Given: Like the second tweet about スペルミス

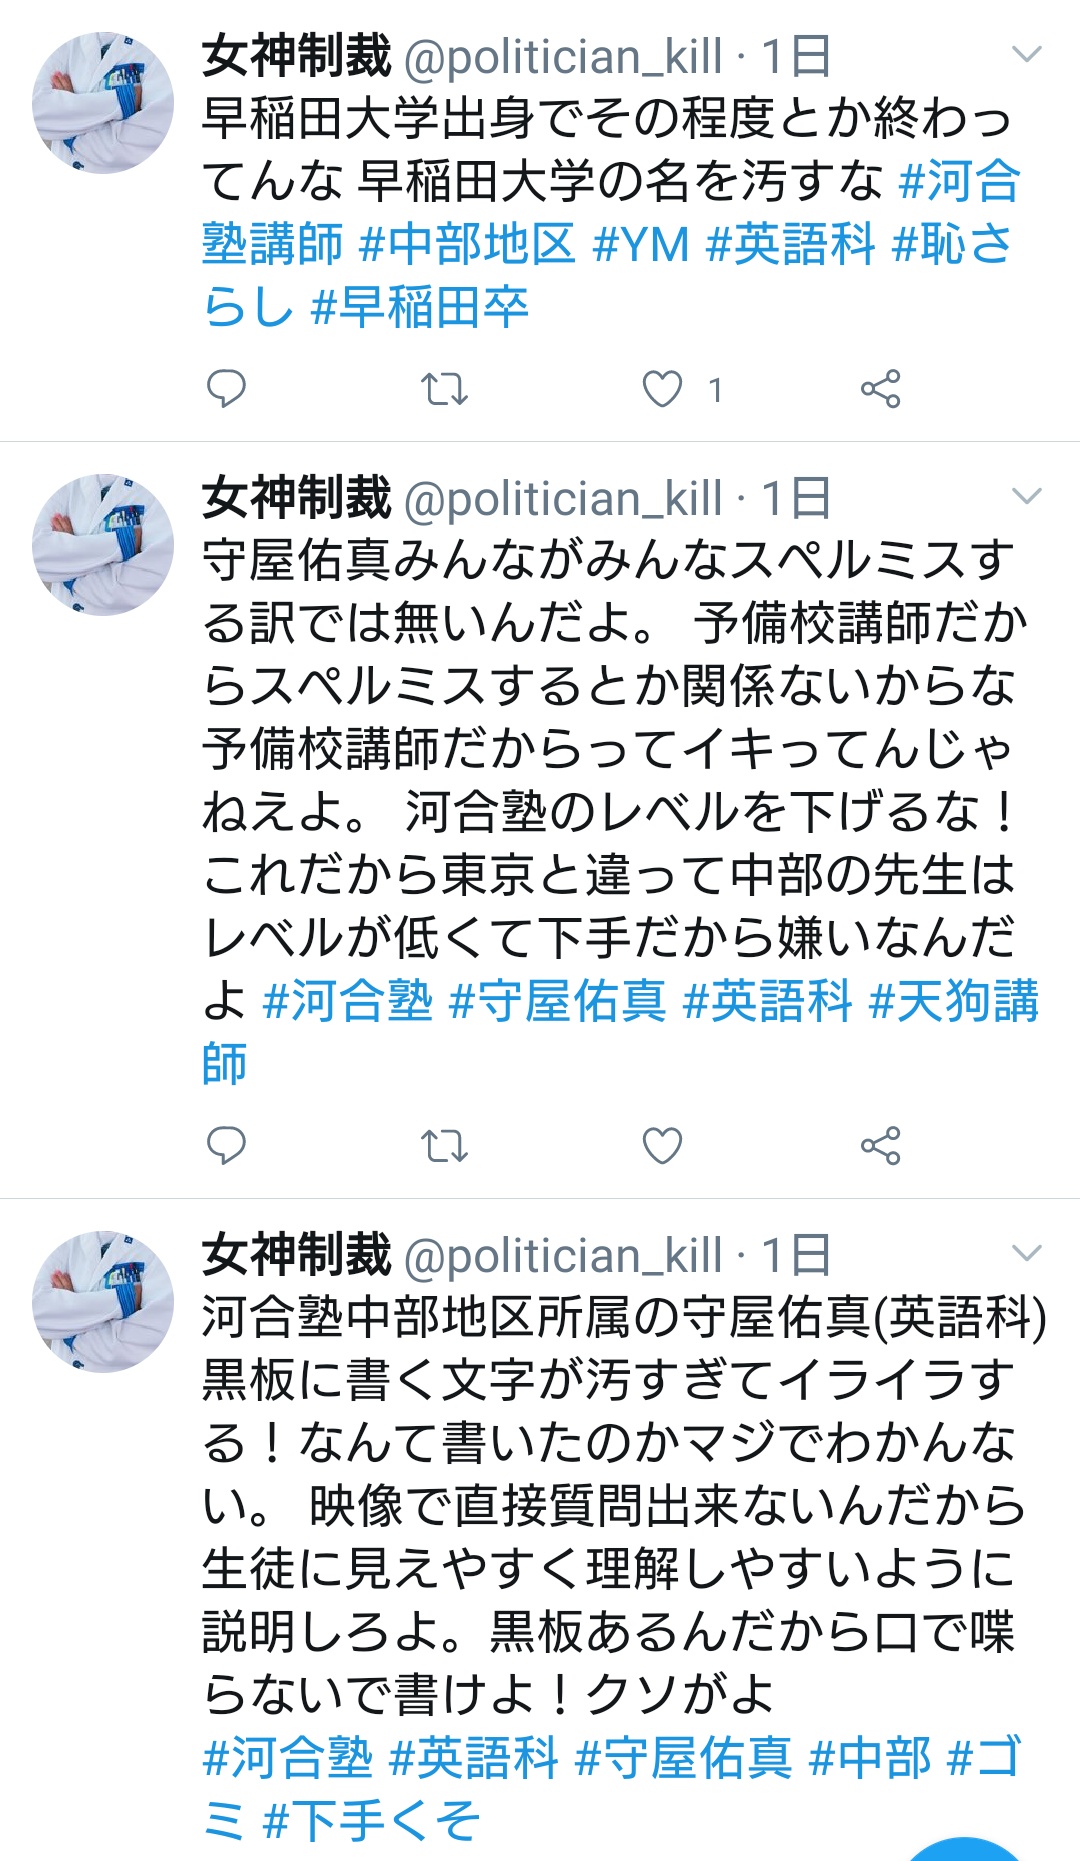Looking at the screenshot, I should point(662,1146).
